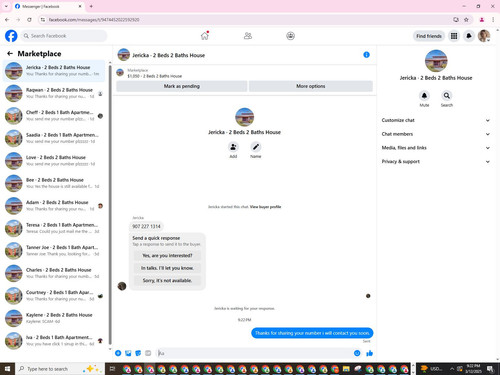Viewport: 500px width, 375px height.
Task: Attach a photo with the image icon
Action: coord(128,353)
